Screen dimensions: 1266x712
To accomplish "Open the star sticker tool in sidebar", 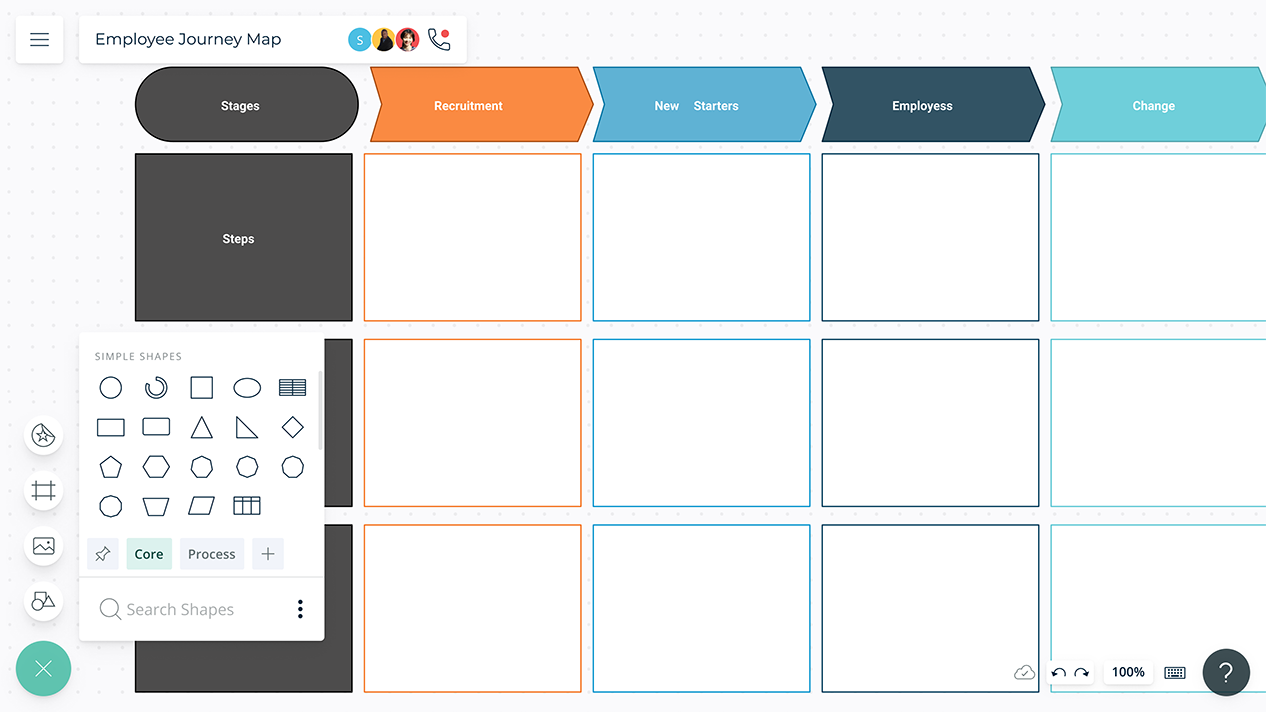I will click(x=43, y=435).
